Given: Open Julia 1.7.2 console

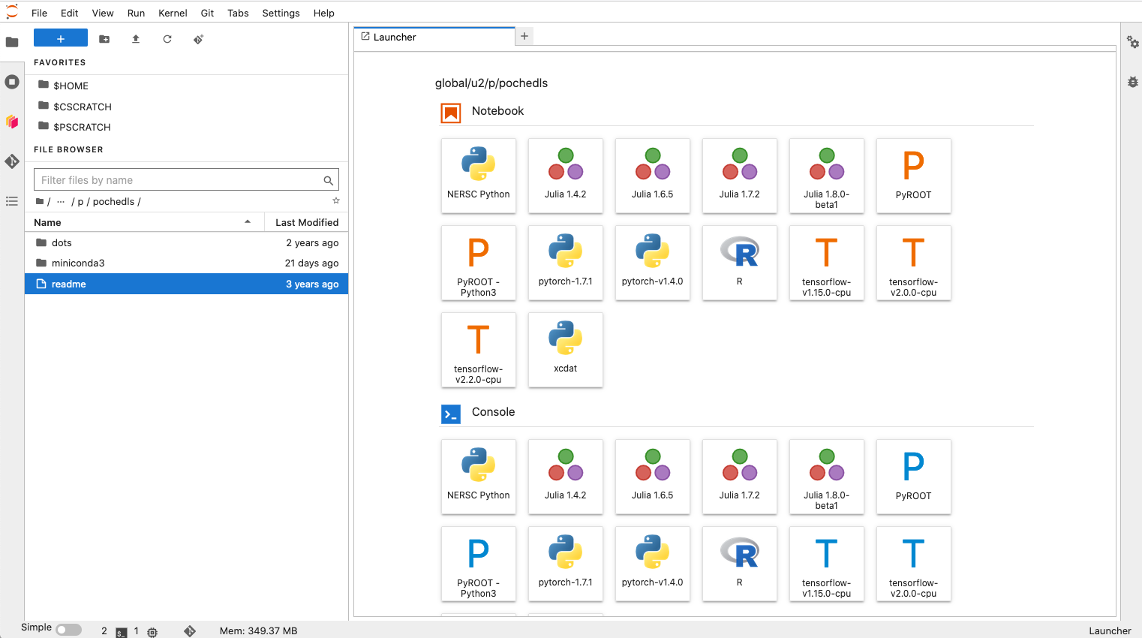Looking at the screenshot, I should (x=739, y=476).
